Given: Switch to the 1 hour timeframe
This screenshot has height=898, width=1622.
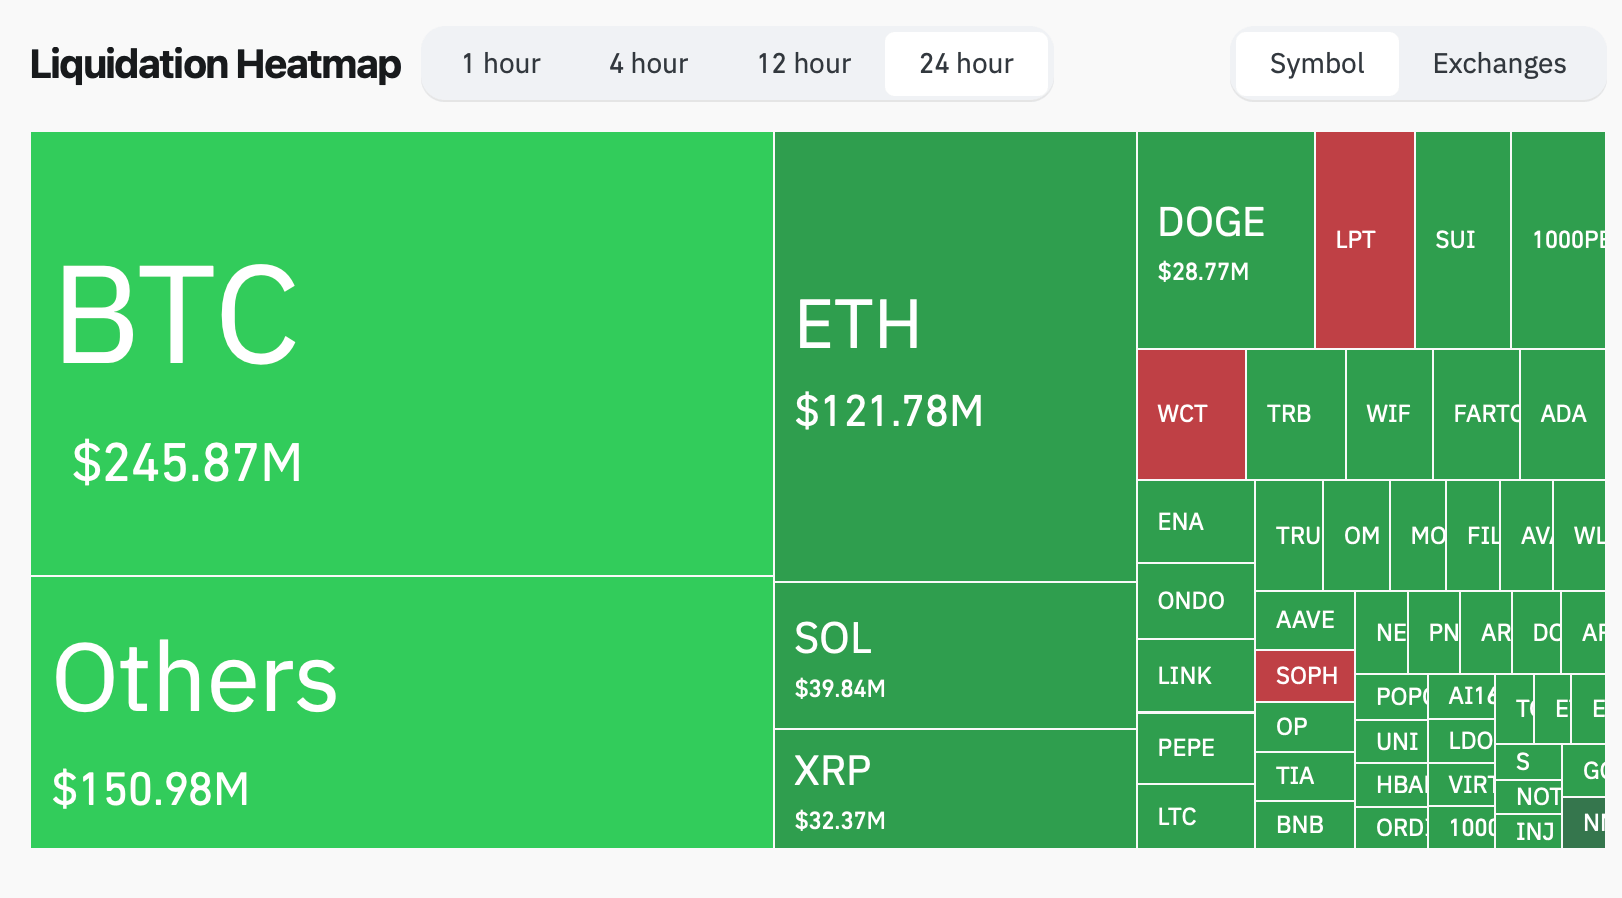Looking at the screenshot, I should click(501, 63).
